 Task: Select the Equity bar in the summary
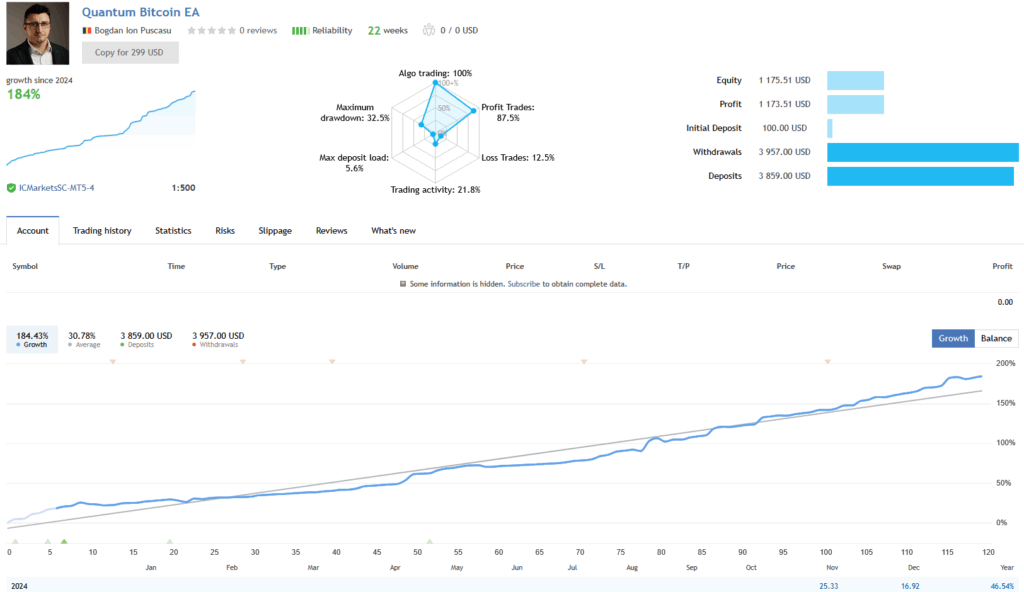[x=855, y=80]
